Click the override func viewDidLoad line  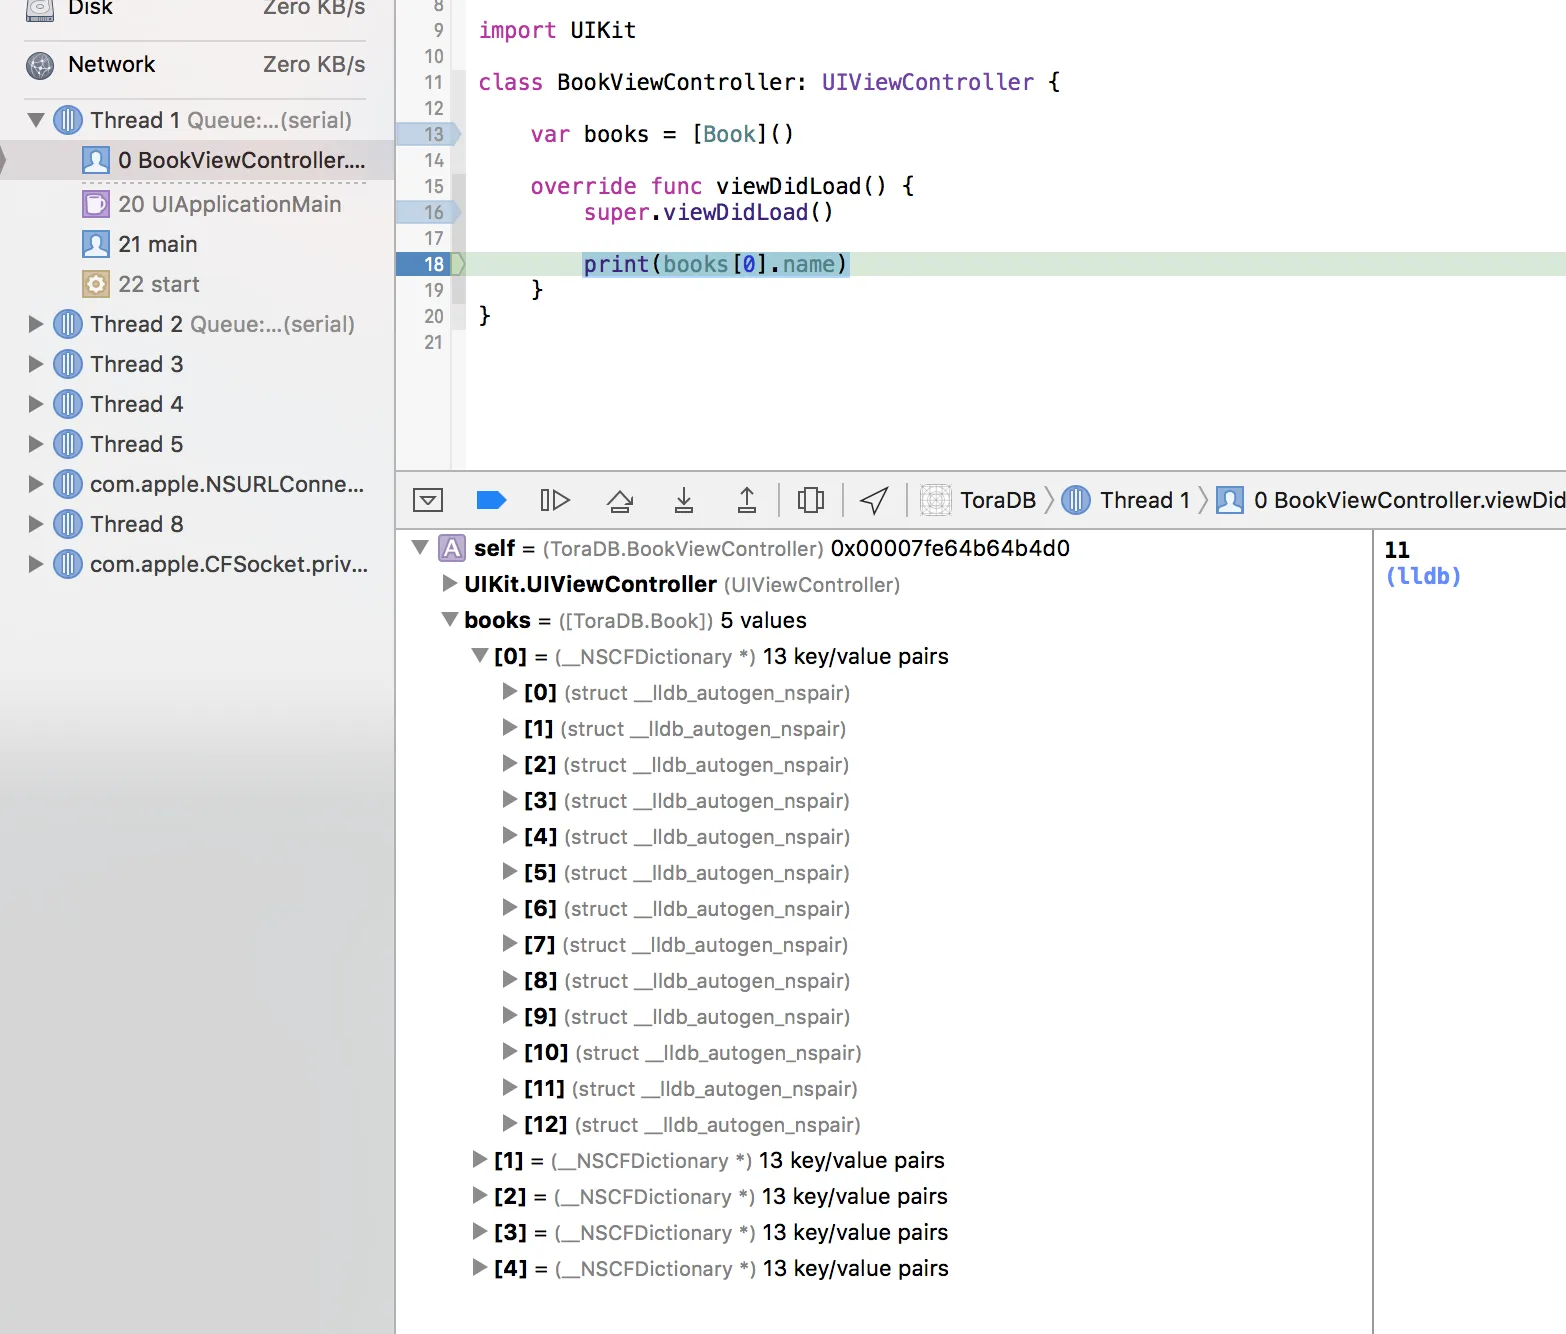pyautogui.click(x=722, y=186)
